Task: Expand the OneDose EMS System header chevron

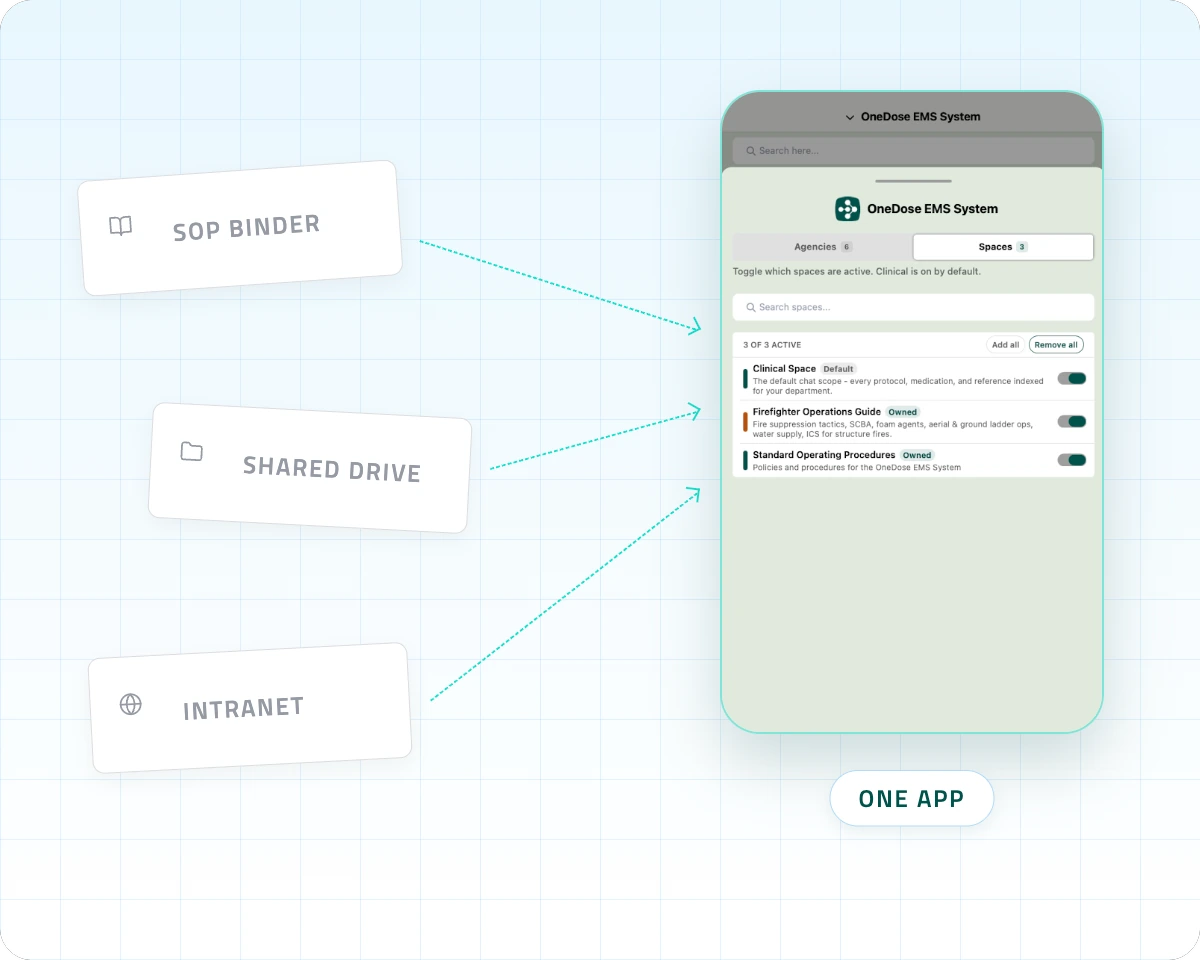Action: [850, 117]
